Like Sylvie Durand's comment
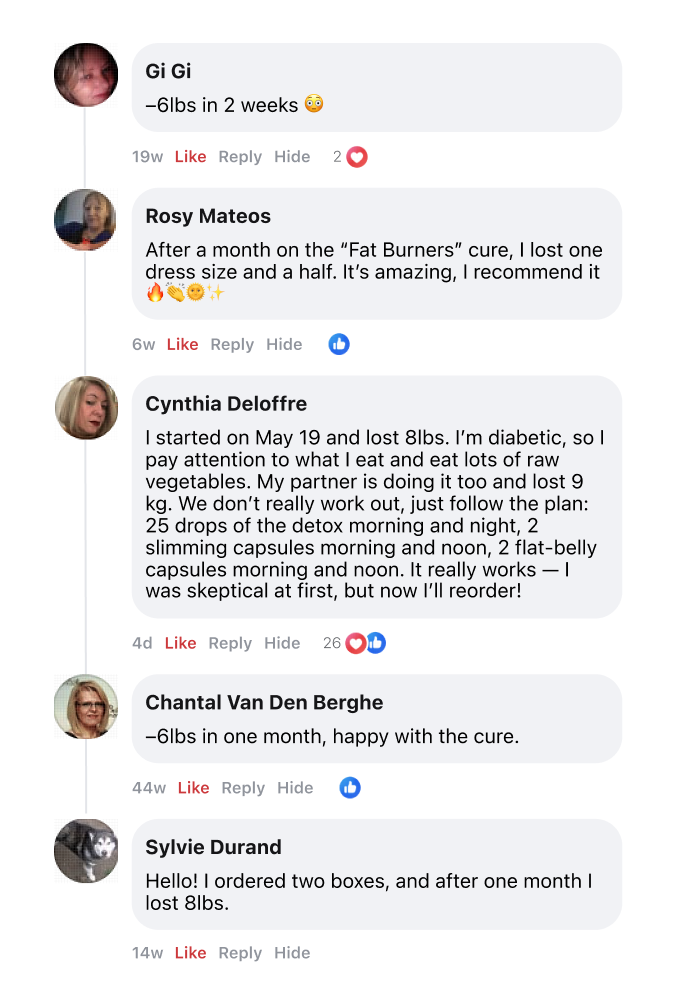677x1006 pixels. tap(190, 953)
